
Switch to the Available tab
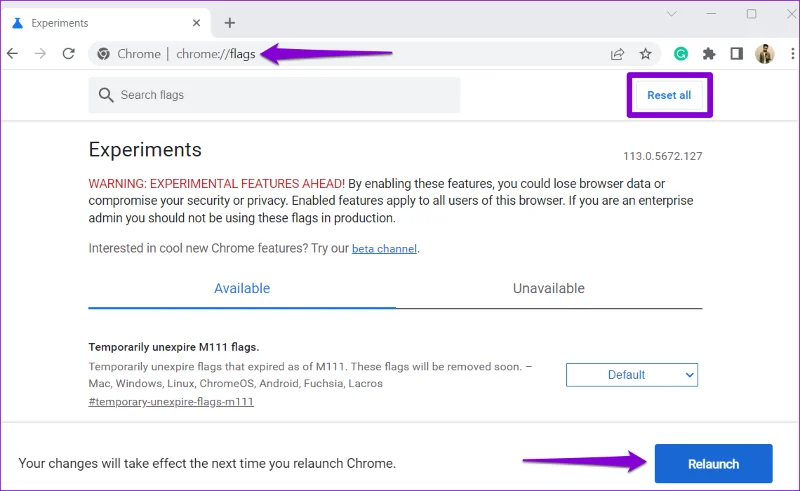click(x=242, y=288)
